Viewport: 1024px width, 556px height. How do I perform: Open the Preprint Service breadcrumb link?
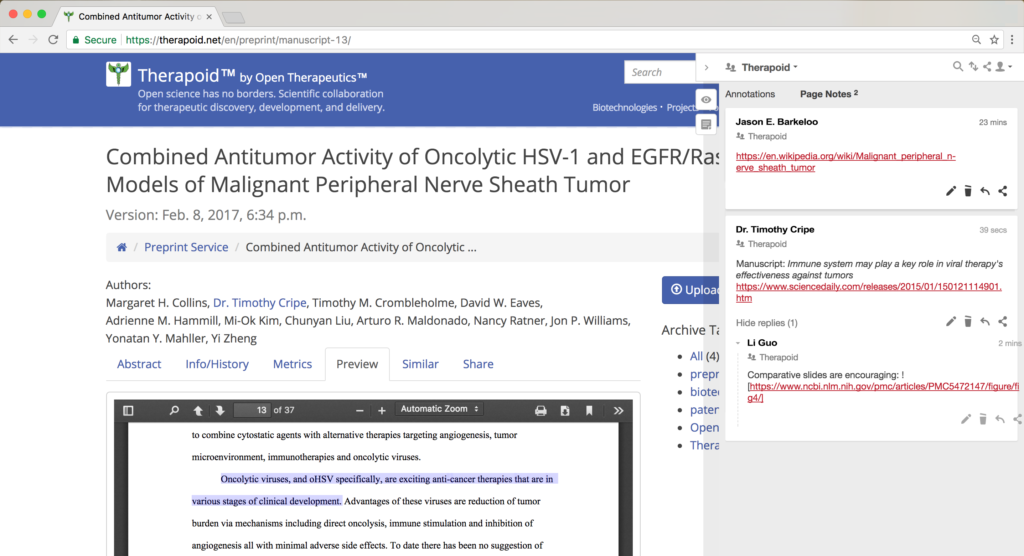[186, 247]
